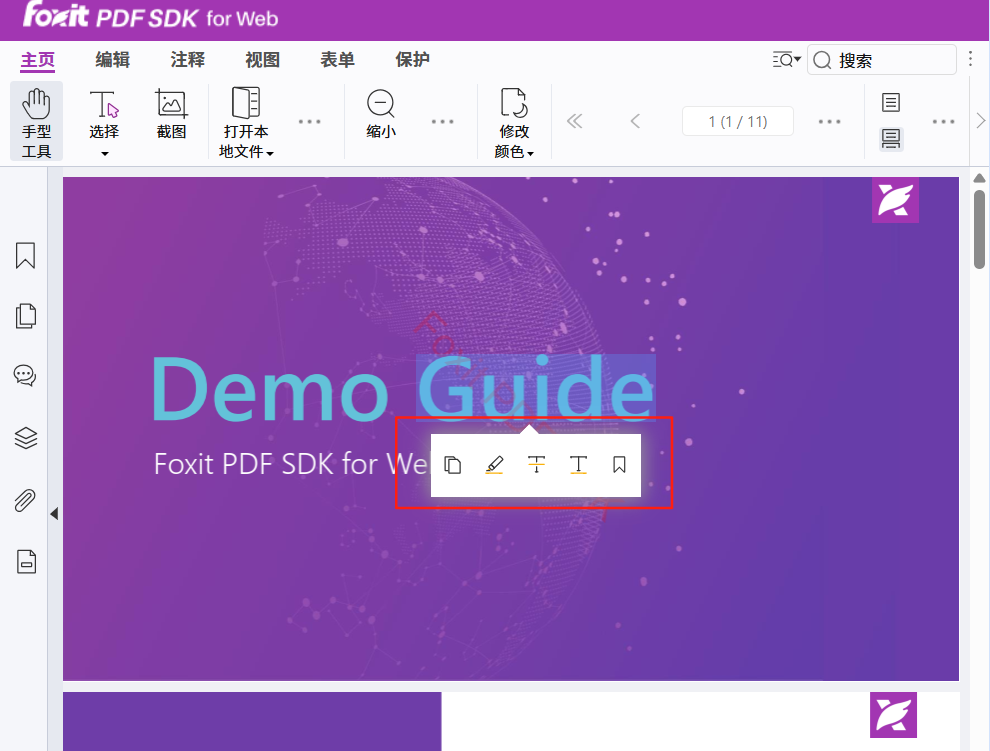Open the Bookmarks sidebar panel
The width and height of the screenshot is (990, 751).
coord(25,256)
